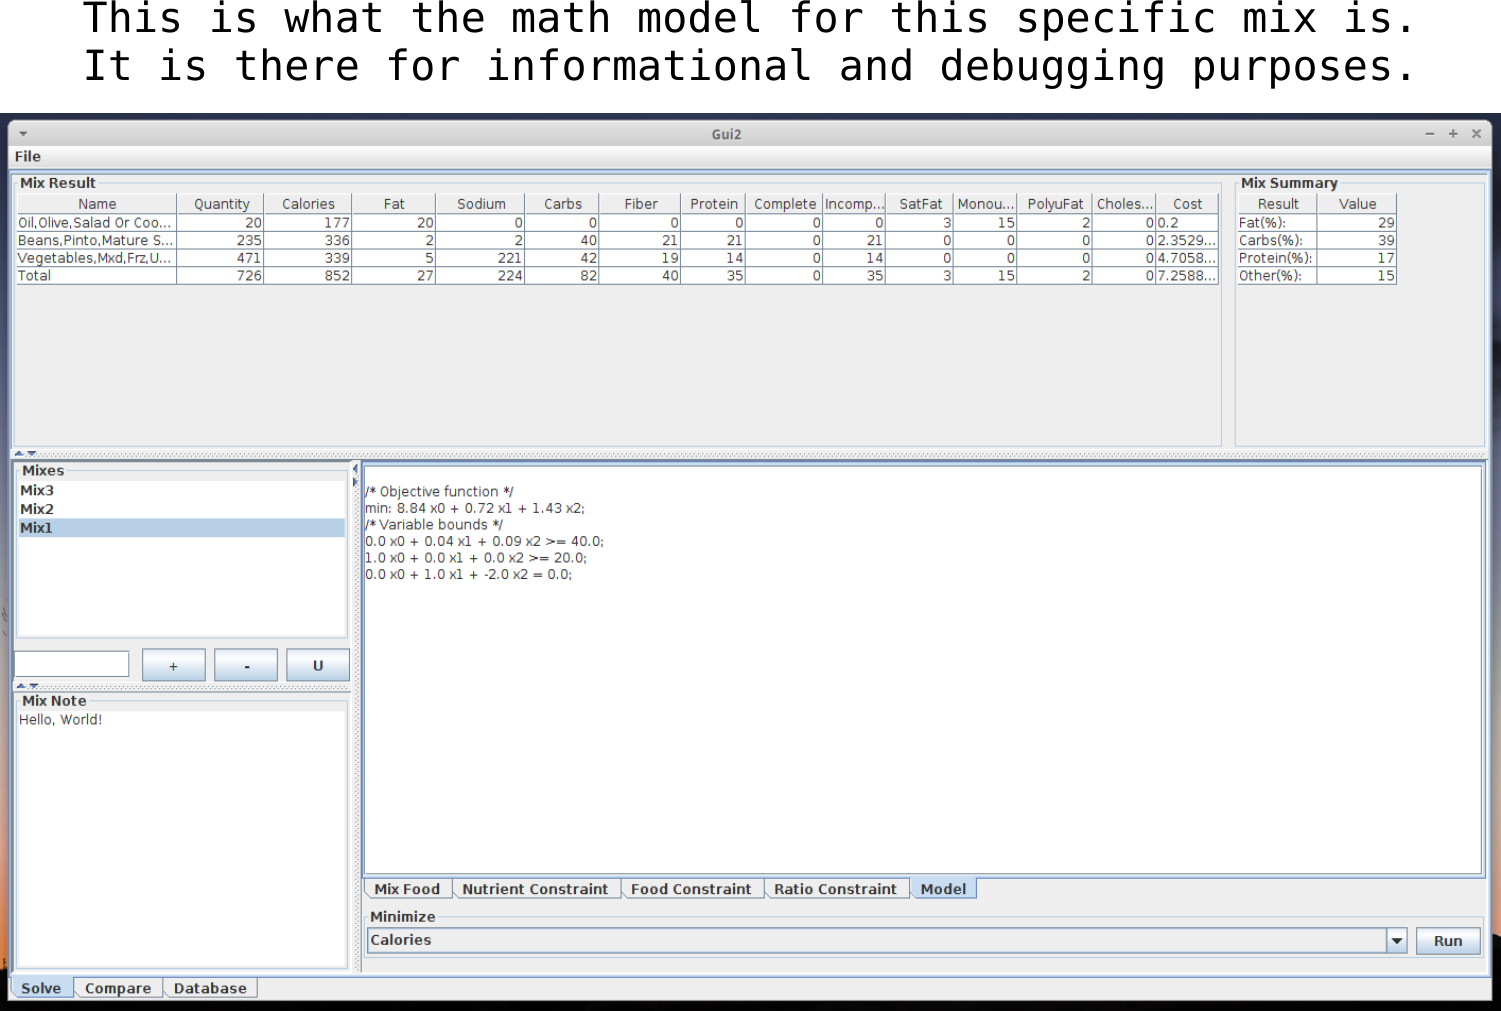Minimize the Gui2 window
1501x1011 pixels.
(1430, 134)
